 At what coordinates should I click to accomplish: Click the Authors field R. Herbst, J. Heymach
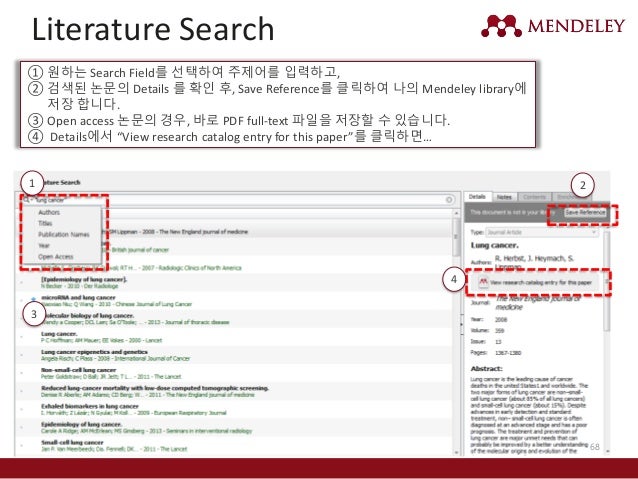click(x=534, y=262)
